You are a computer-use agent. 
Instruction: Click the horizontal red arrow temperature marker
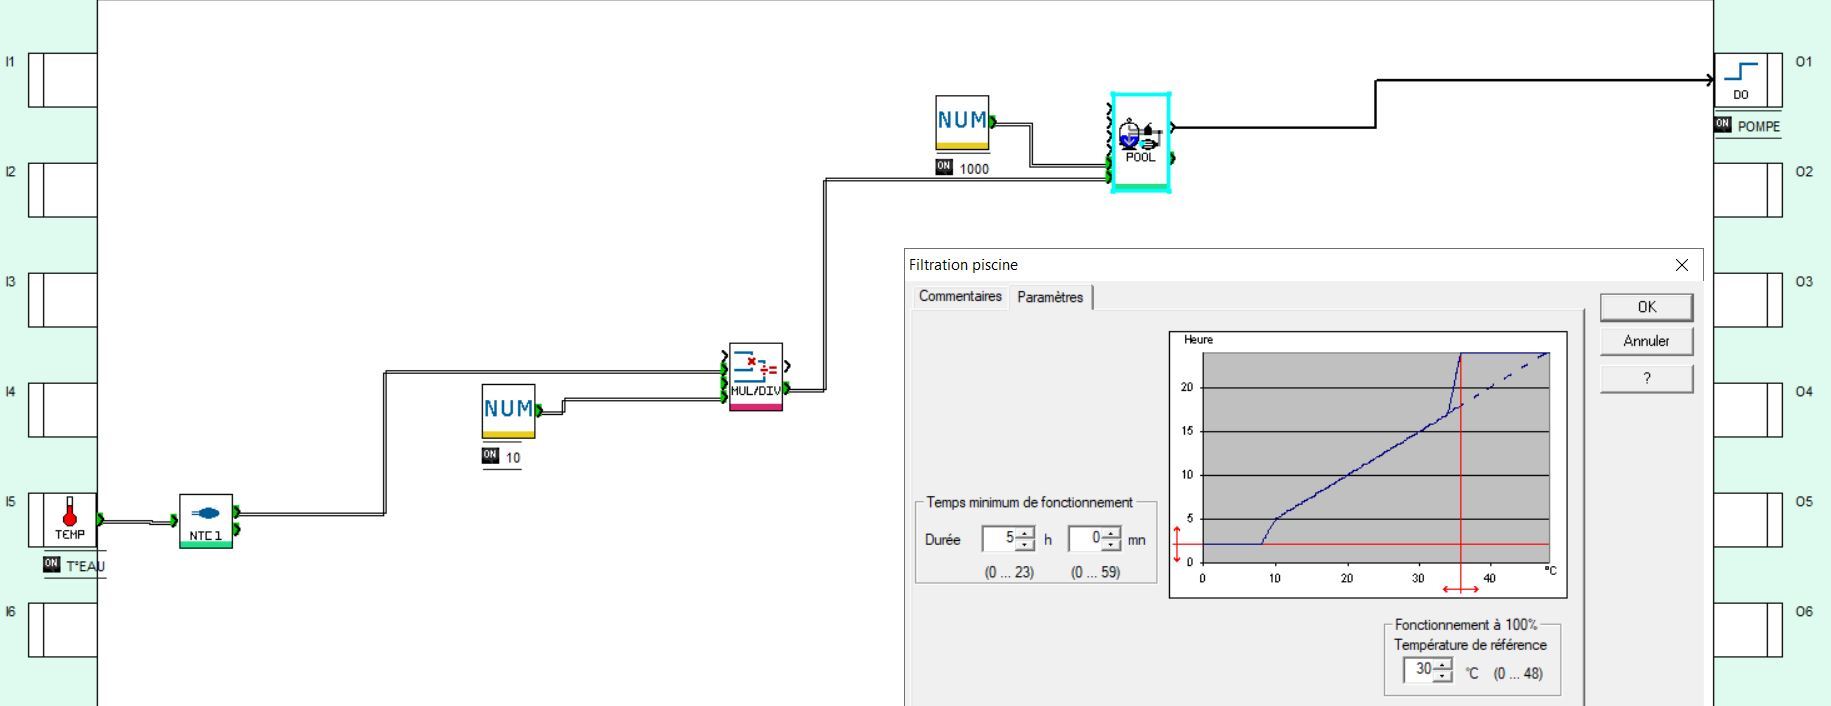point(1461,589)
